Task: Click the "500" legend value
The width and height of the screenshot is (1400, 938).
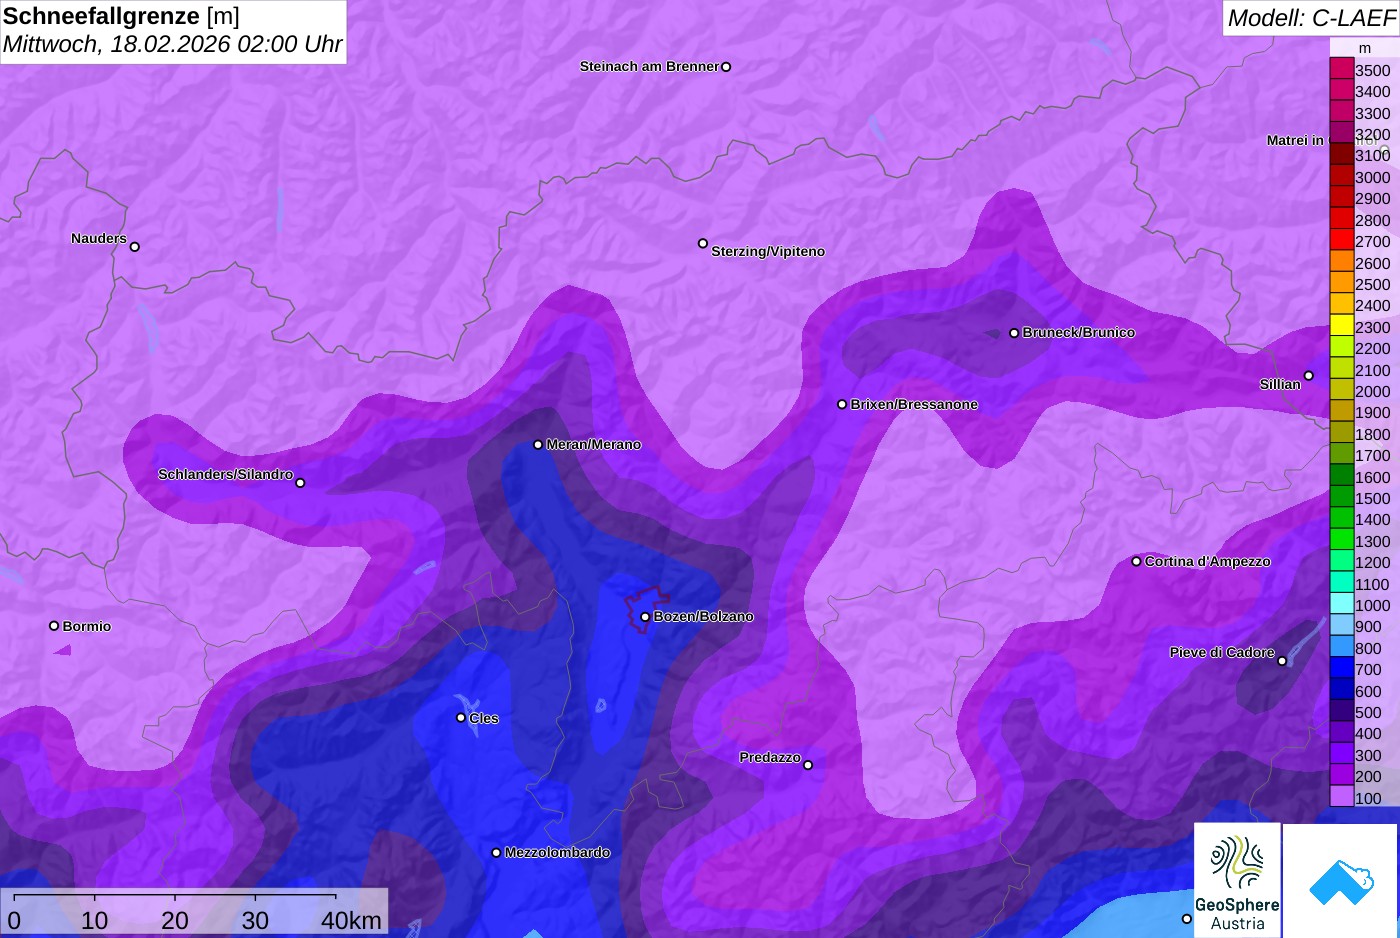Action: [x=1368, y=712]
